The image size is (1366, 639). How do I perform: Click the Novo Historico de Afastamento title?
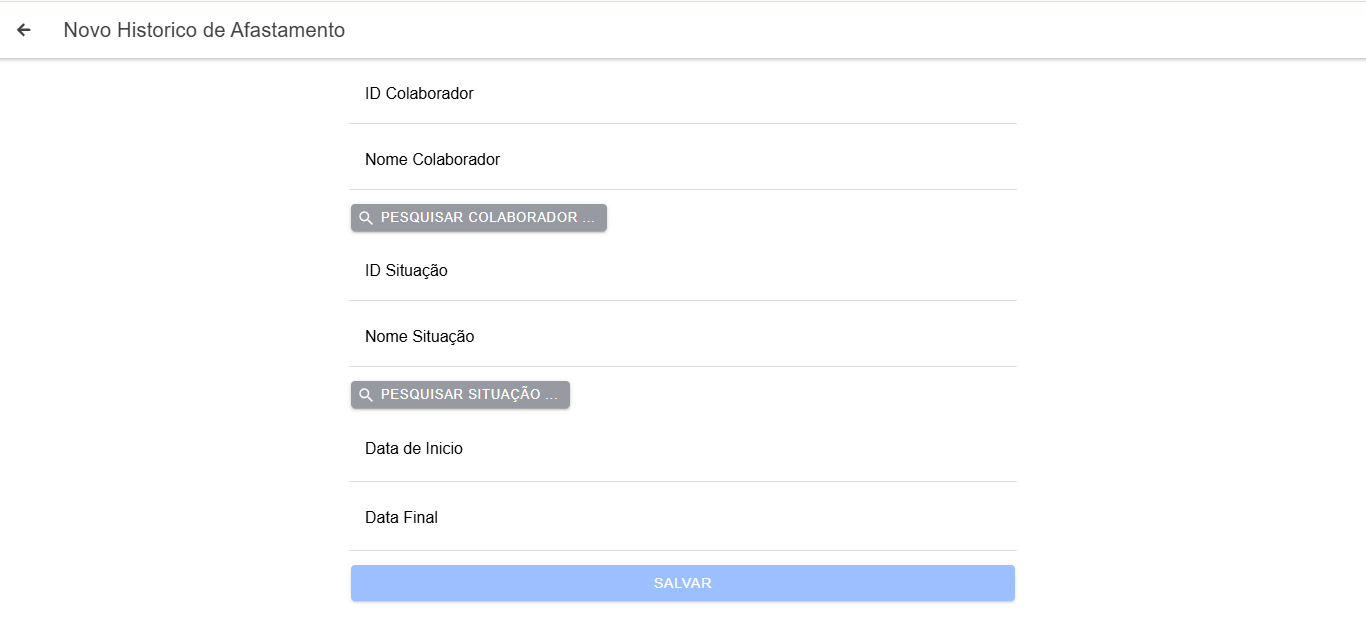click(204, 30)
